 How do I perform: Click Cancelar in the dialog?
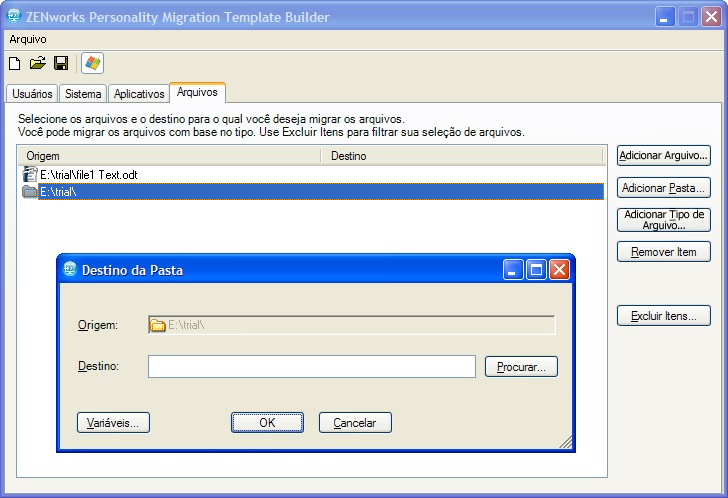click(x=355, y=423)
